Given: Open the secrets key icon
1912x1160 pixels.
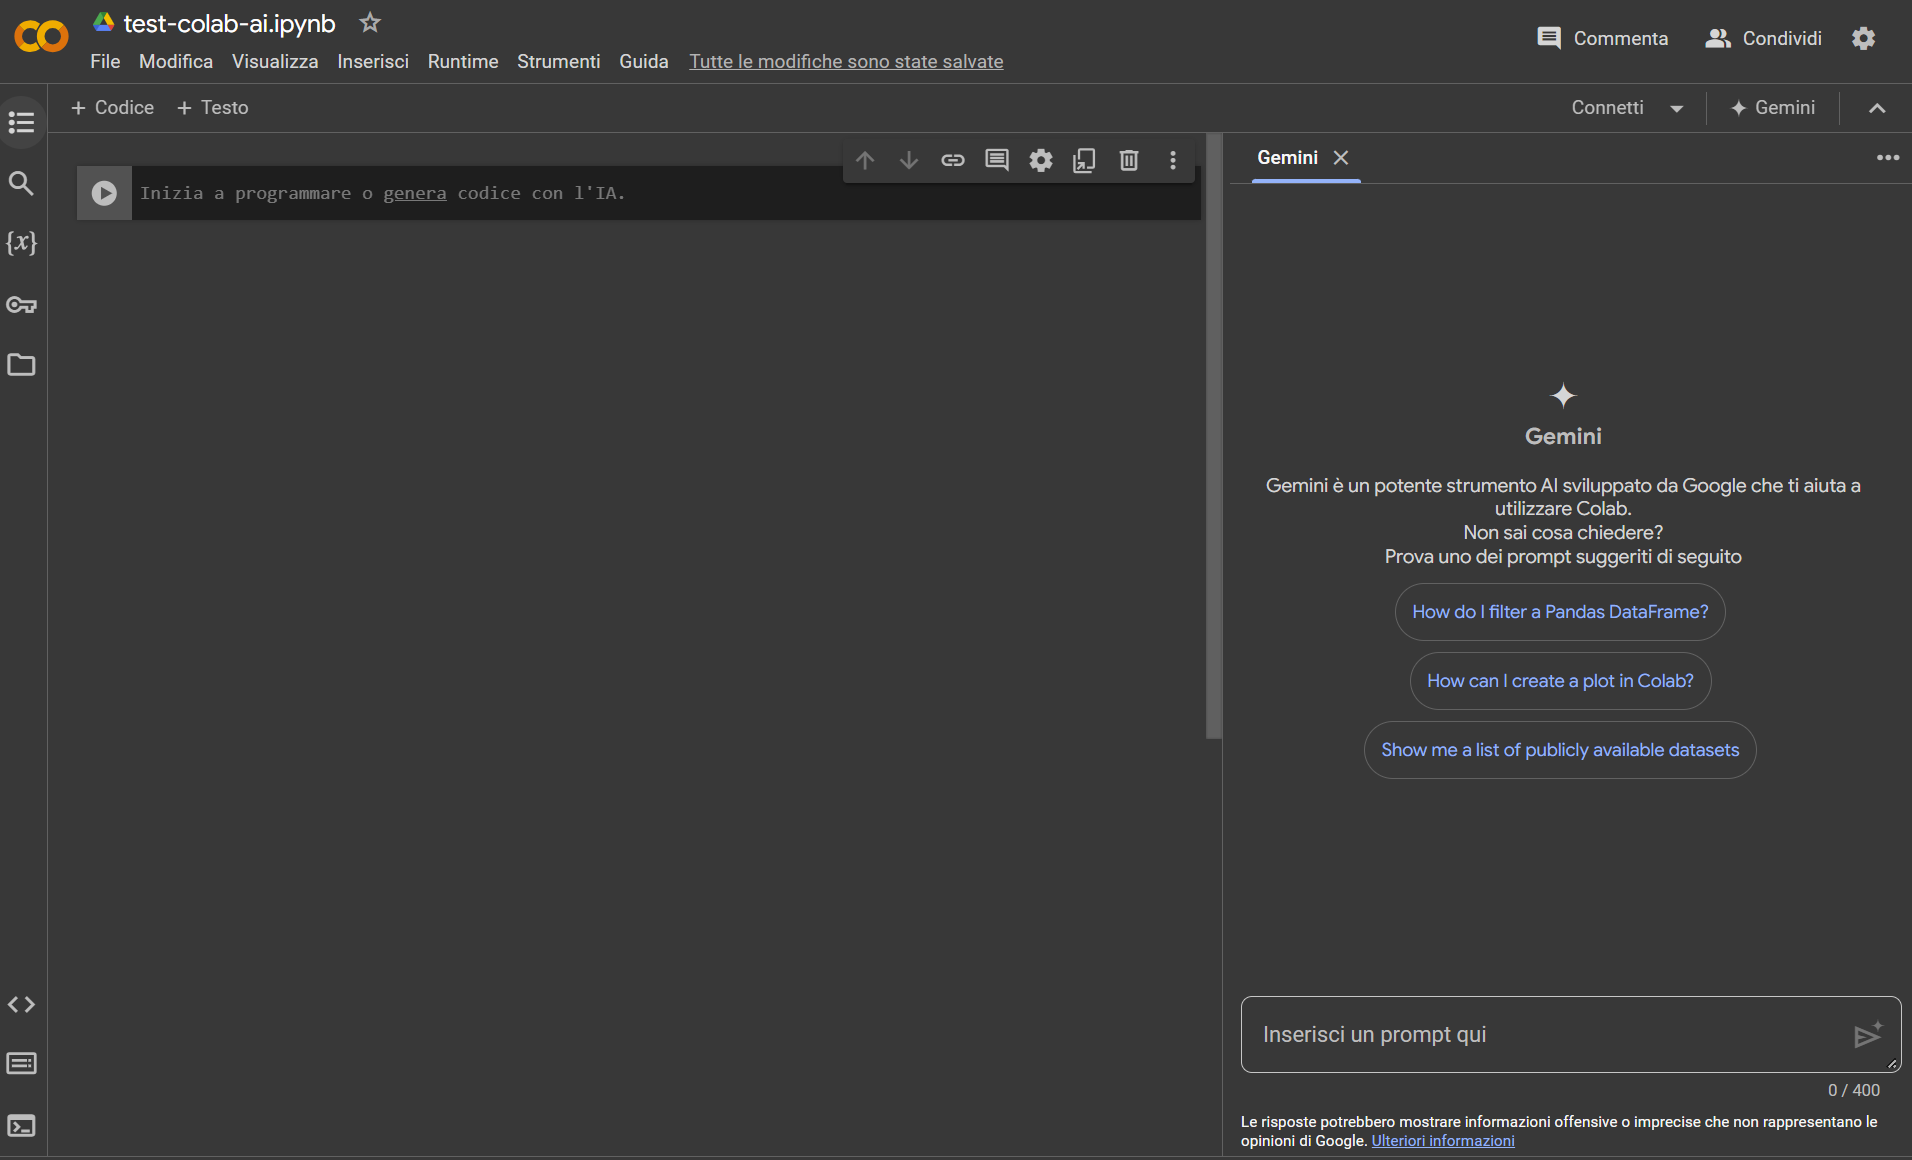Looking at the screenshot, I should (x=21, y=304).
